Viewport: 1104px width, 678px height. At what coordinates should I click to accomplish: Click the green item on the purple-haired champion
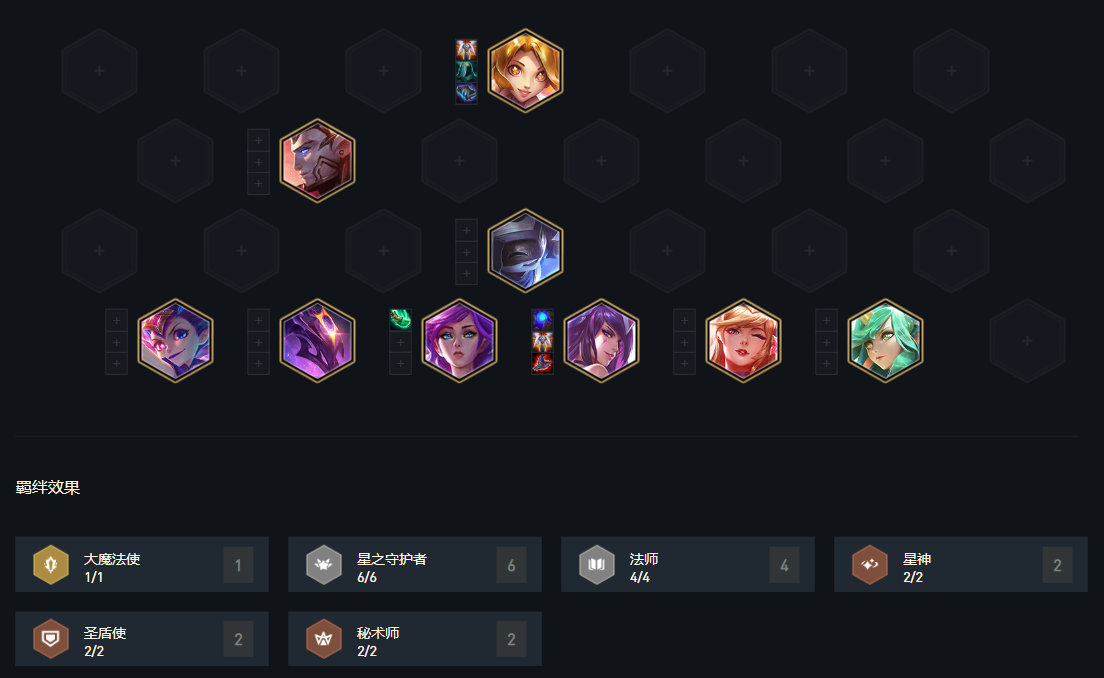coord(401,320)
